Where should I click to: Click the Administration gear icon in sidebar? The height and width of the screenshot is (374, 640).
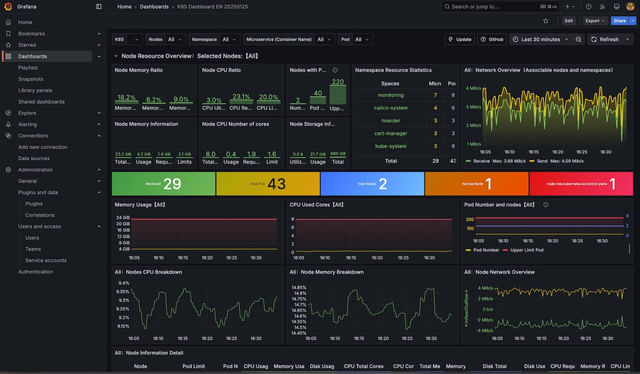8,169
